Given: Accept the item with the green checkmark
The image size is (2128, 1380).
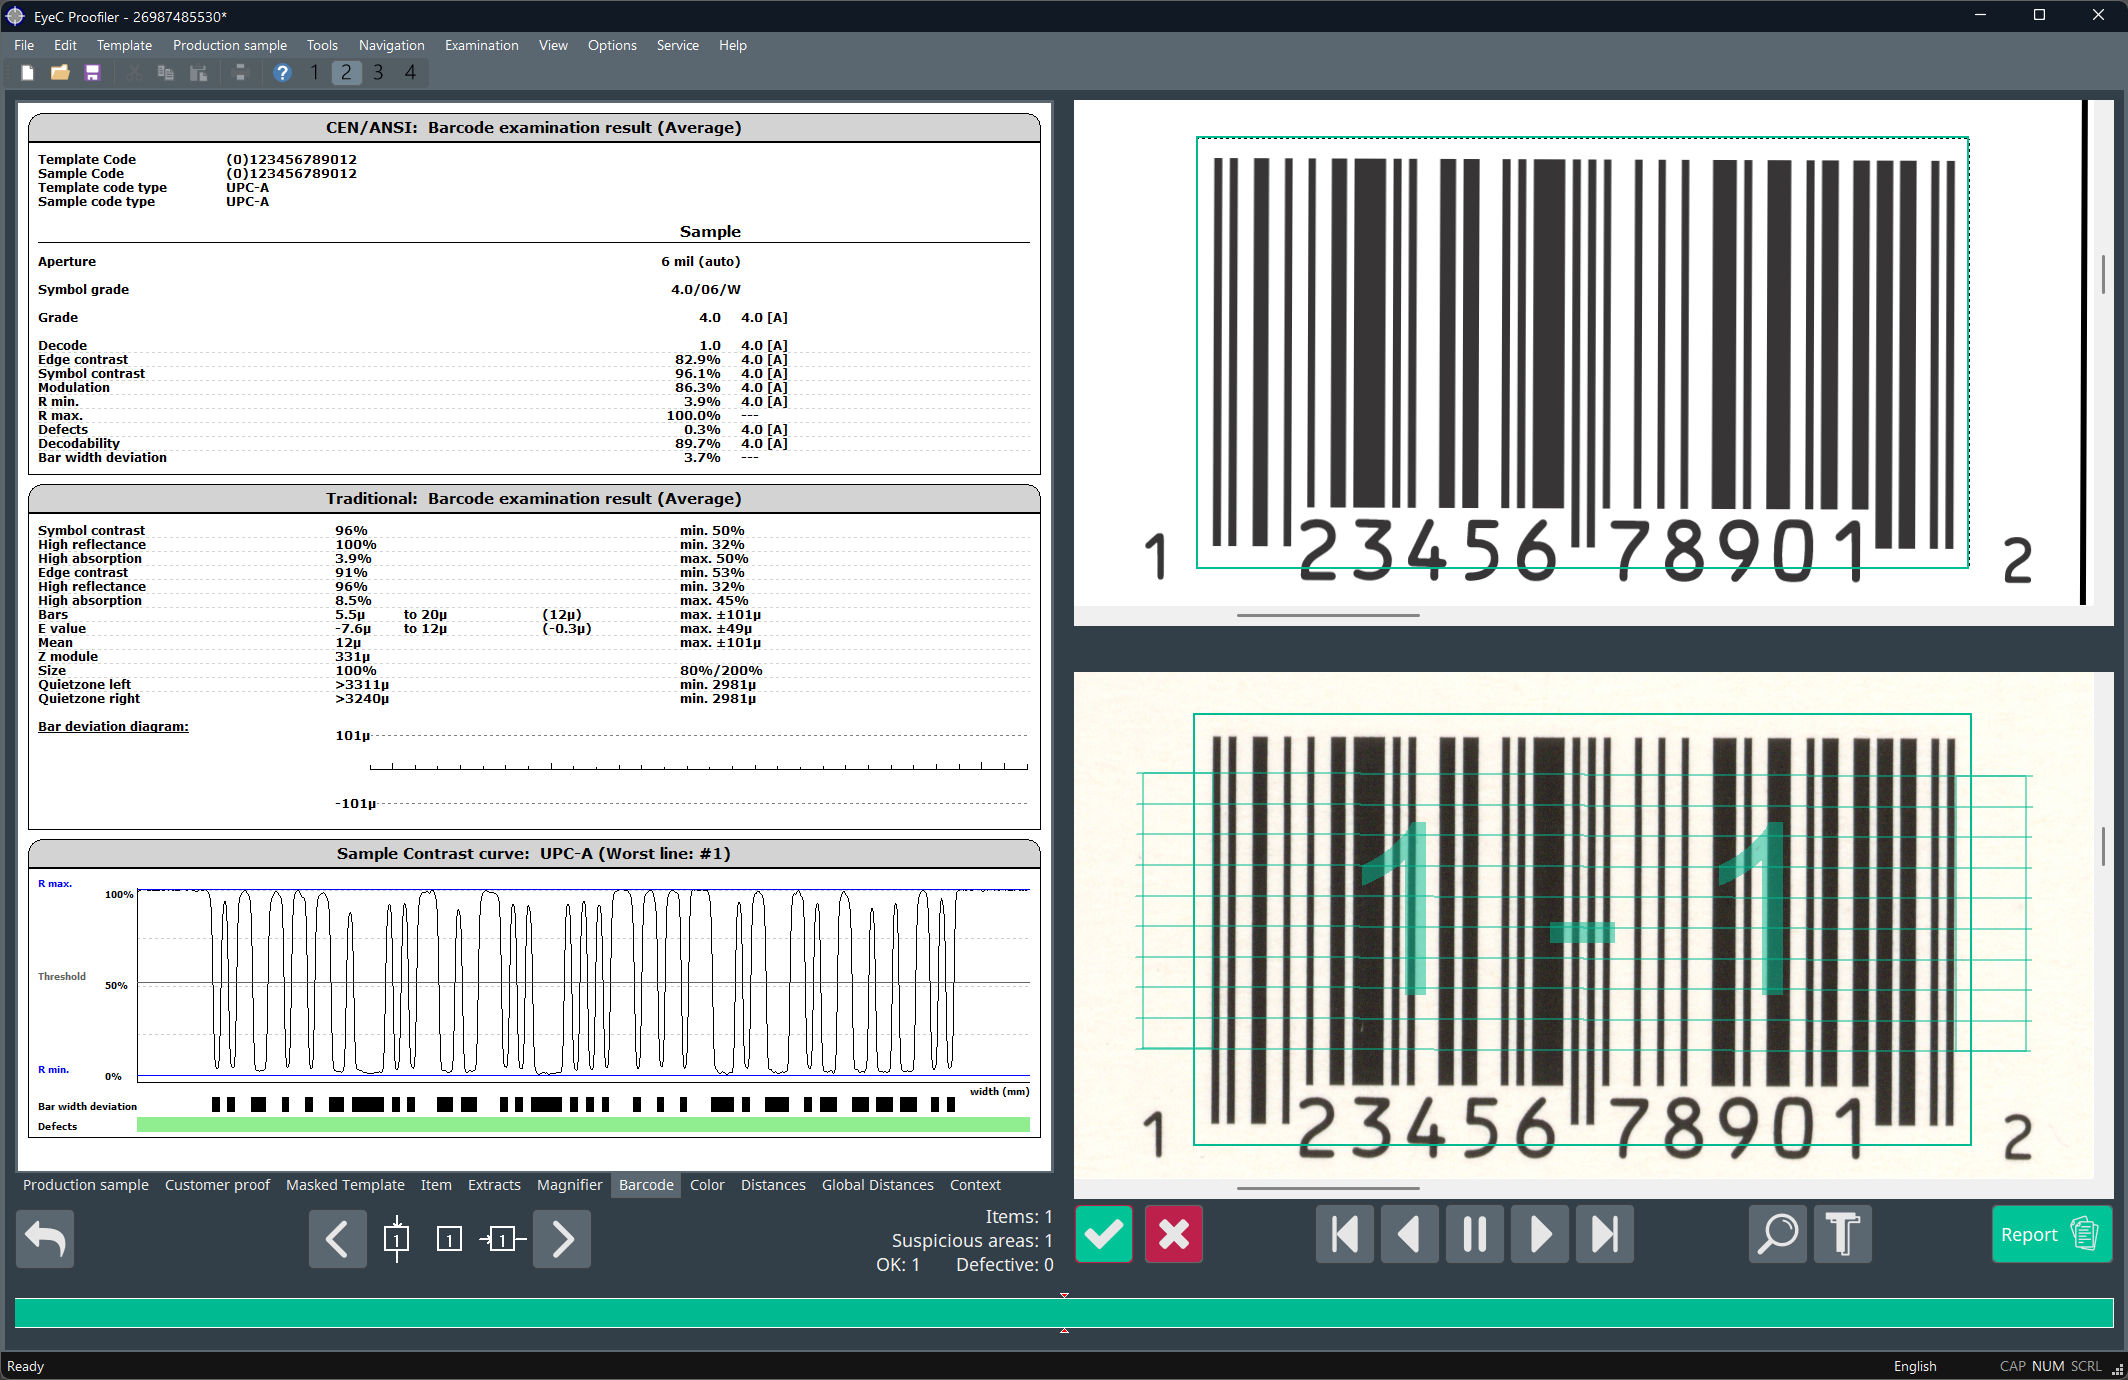Looking at the screenshot, I should pos(1104,1235).
